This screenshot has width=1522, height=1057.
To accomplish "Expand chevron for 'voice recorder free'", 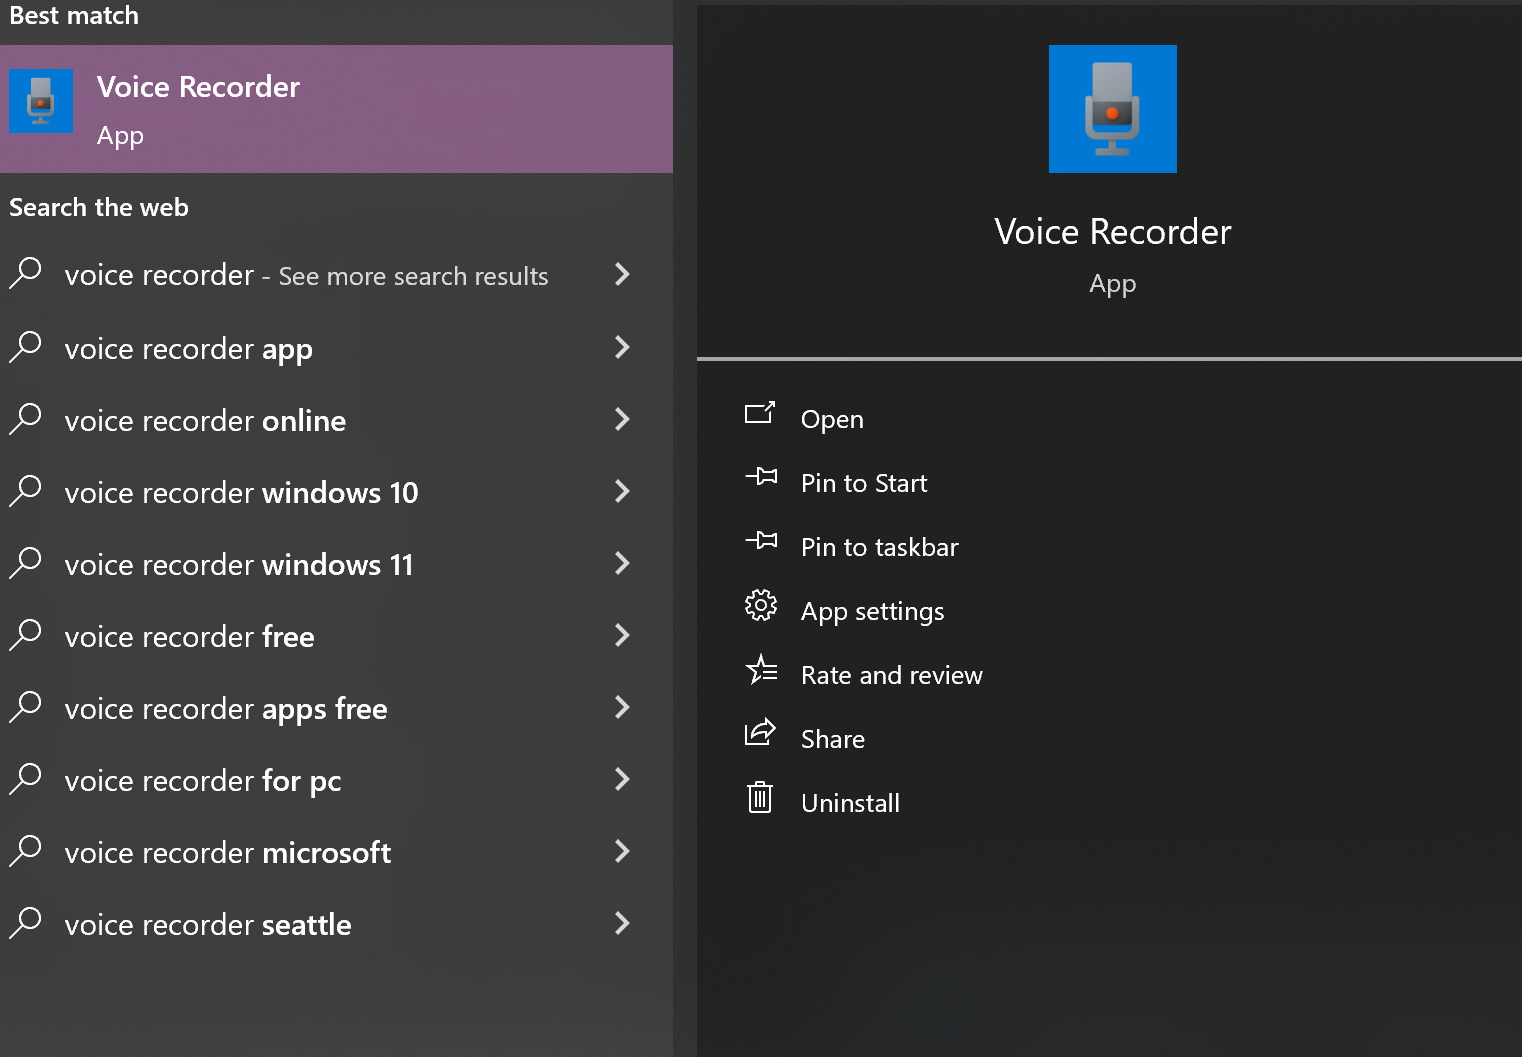I will pos(622,635).
